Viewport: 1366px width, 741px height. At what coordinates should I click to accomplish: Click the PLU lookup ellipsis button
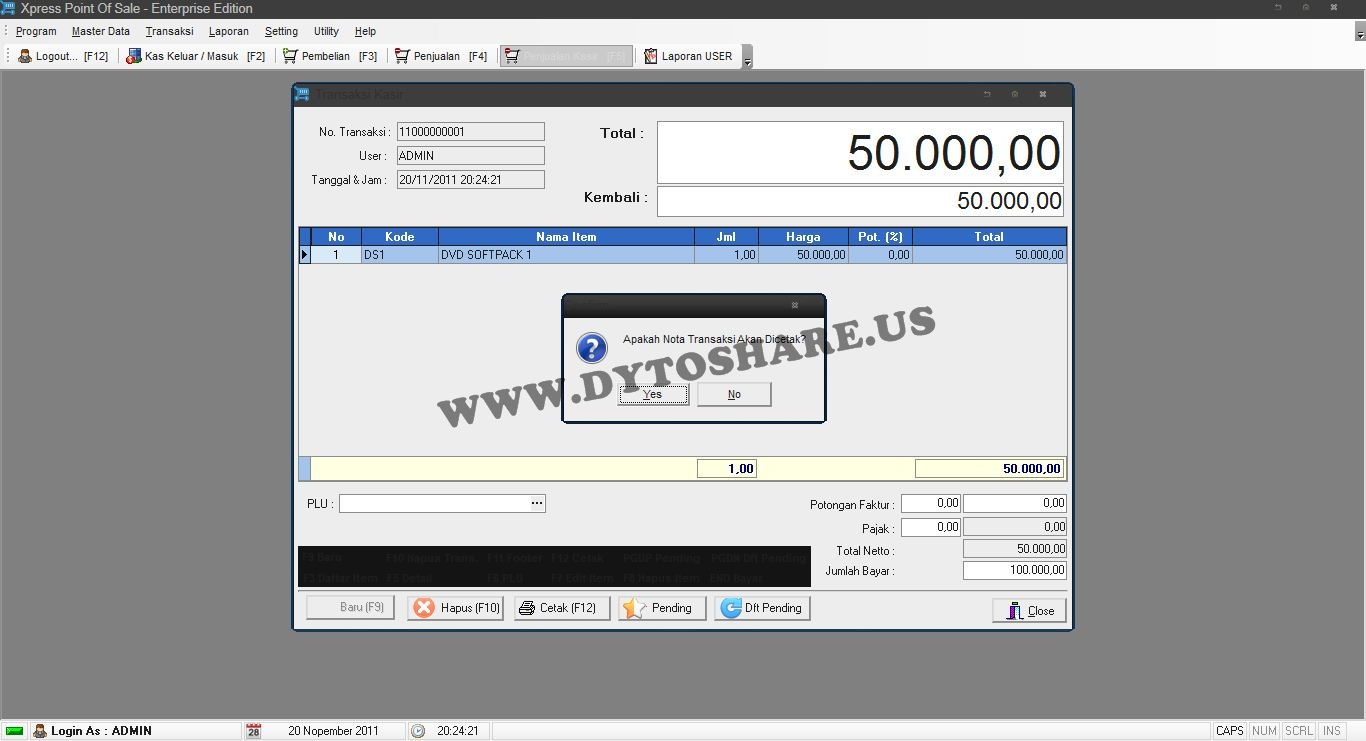click(537, 503)
